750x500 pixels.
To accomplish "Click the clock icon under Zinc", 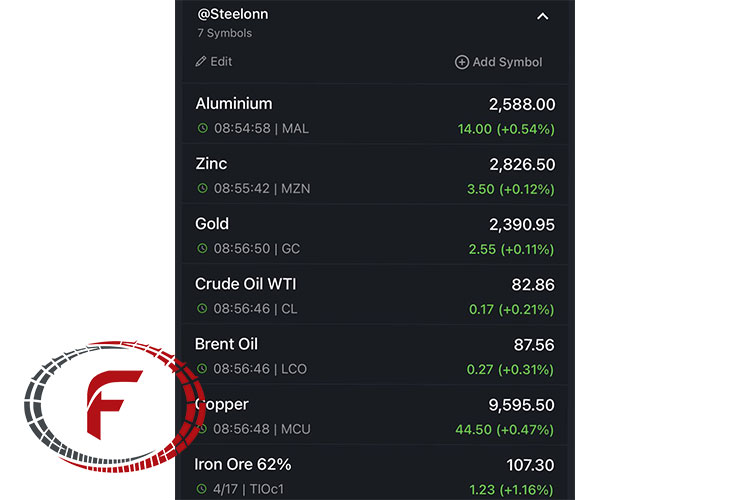I will coord(203,188).
